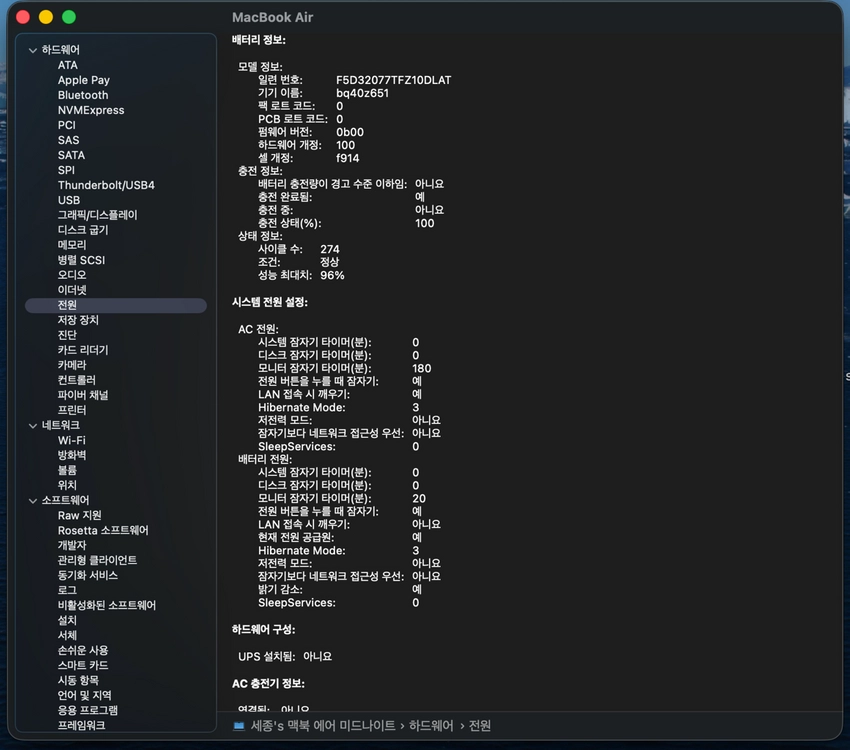The image size is (850, 750).
Task: Choose PCI in the hardware list
Action: click(67, 125)
